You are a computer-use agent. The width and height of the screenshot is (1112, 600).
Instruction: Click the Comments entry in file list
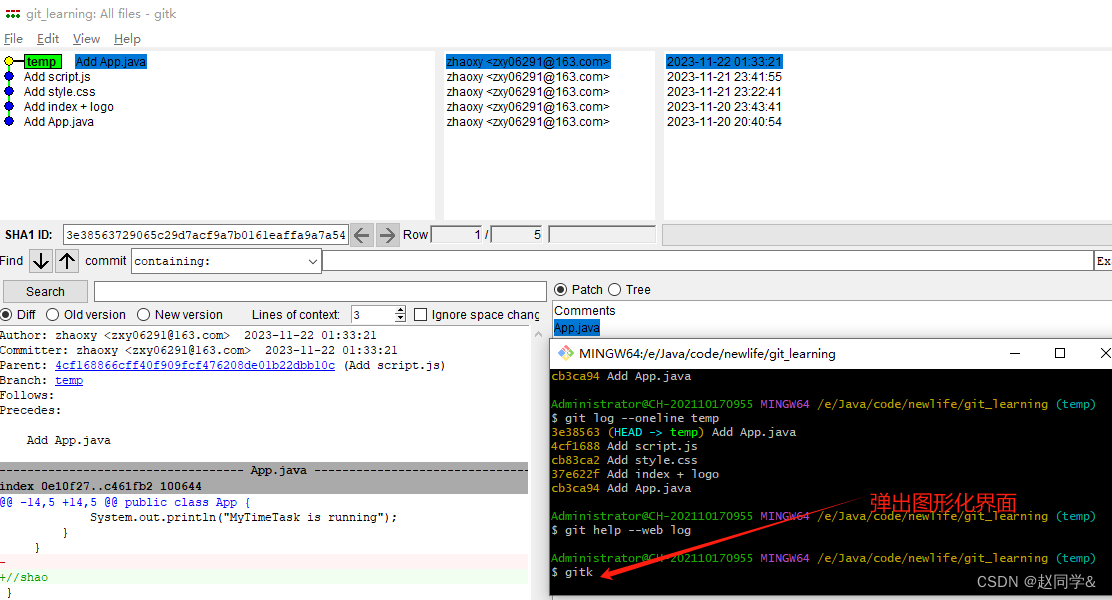(584, 311)
